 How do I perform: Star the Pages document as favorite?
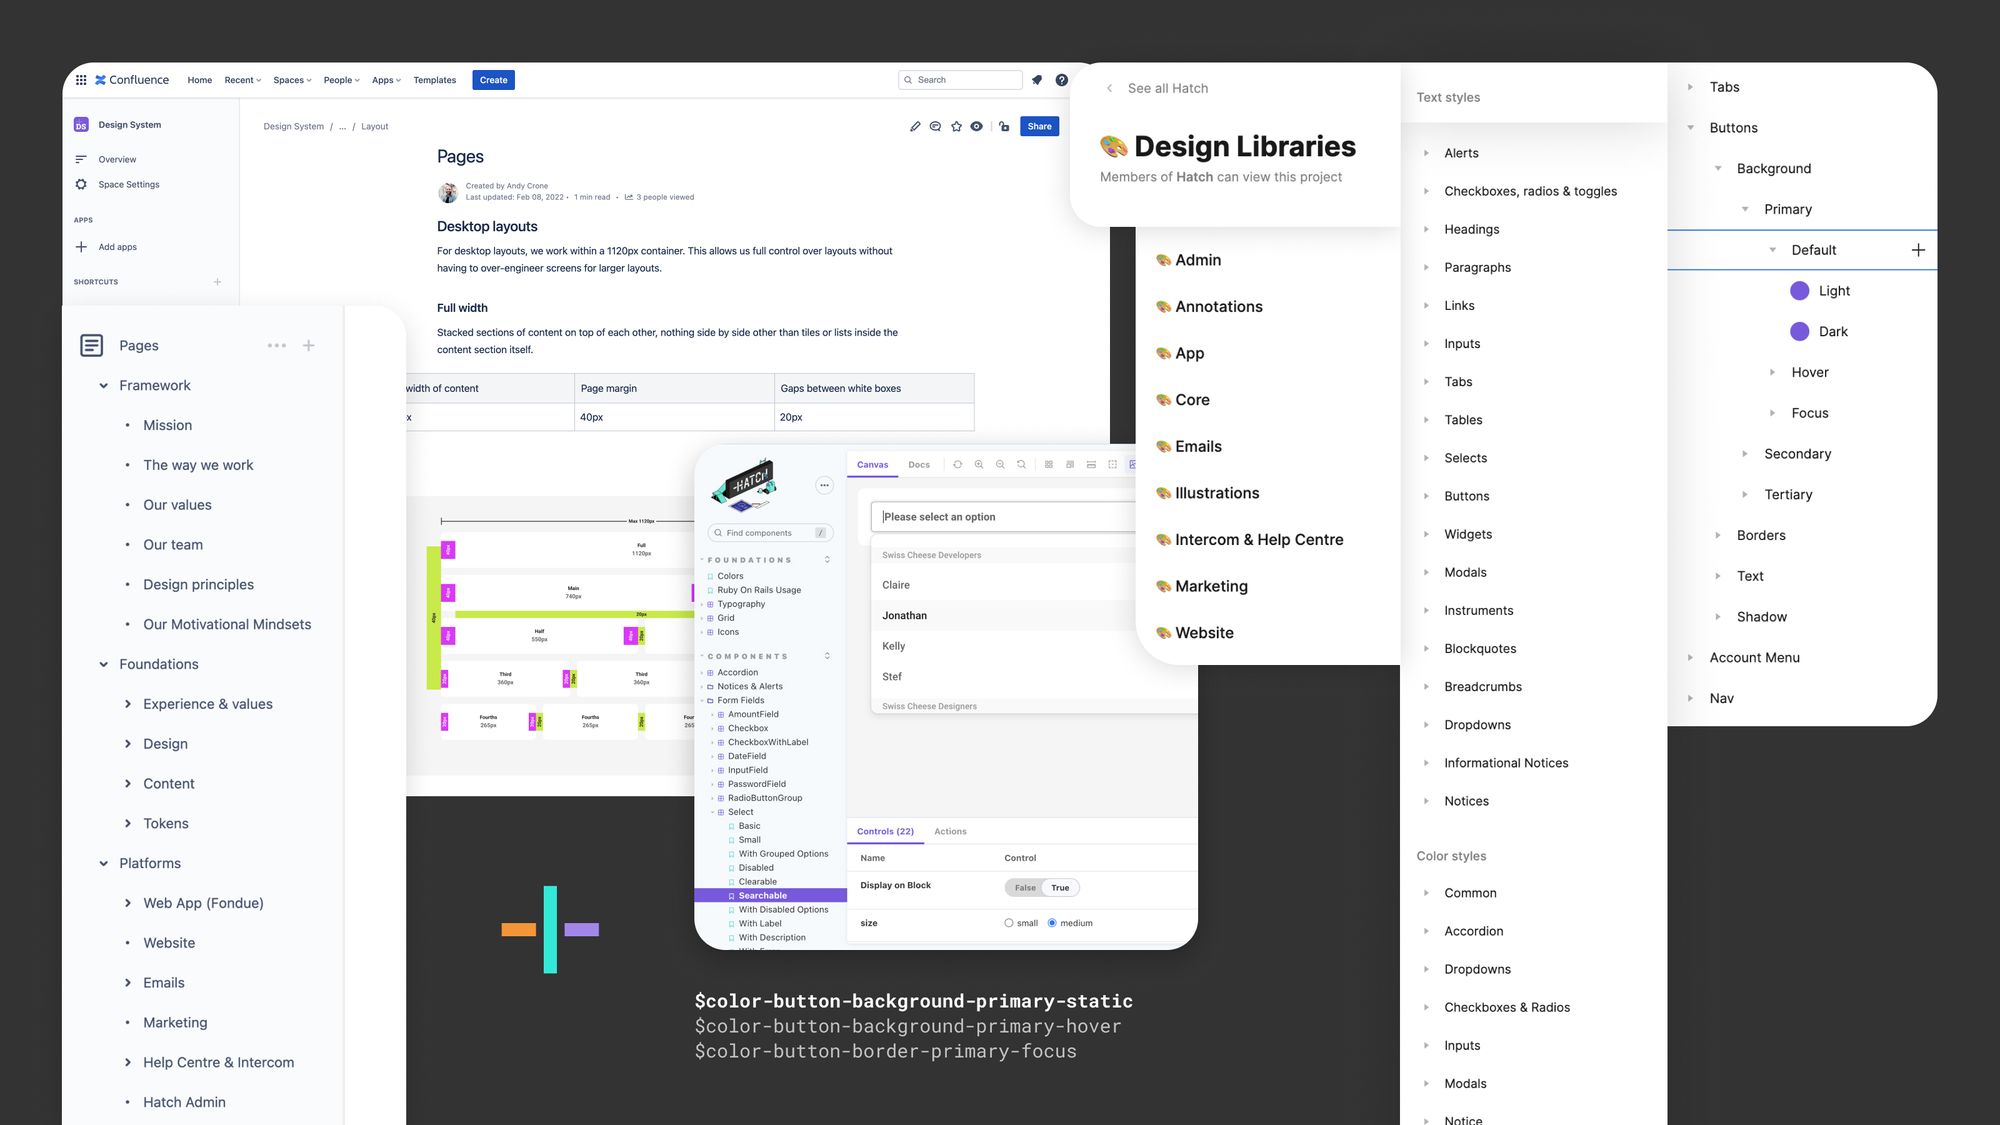pyautogui.click(x=956, y=126)
